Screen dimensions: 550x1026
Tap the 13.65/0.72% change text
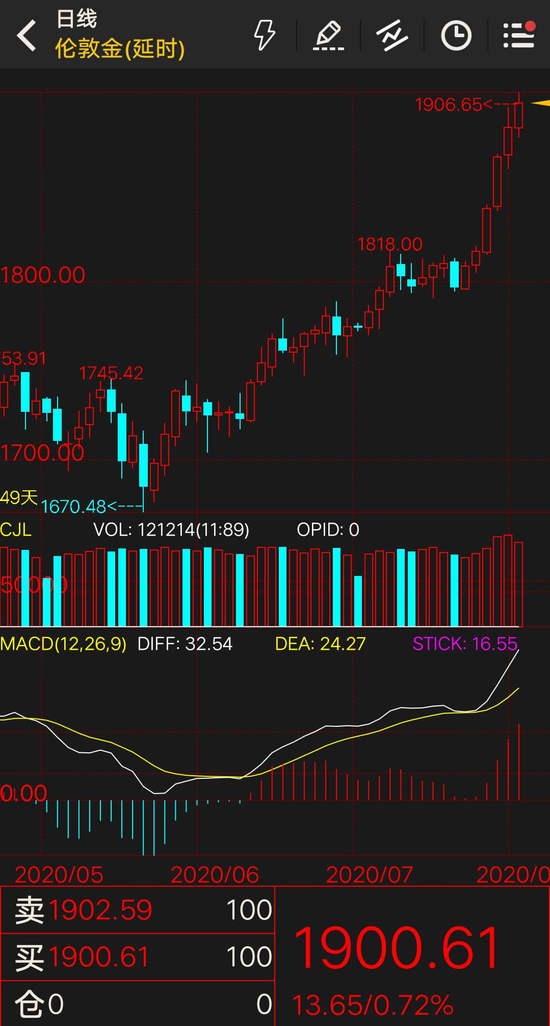click(x=372, y=1004)
